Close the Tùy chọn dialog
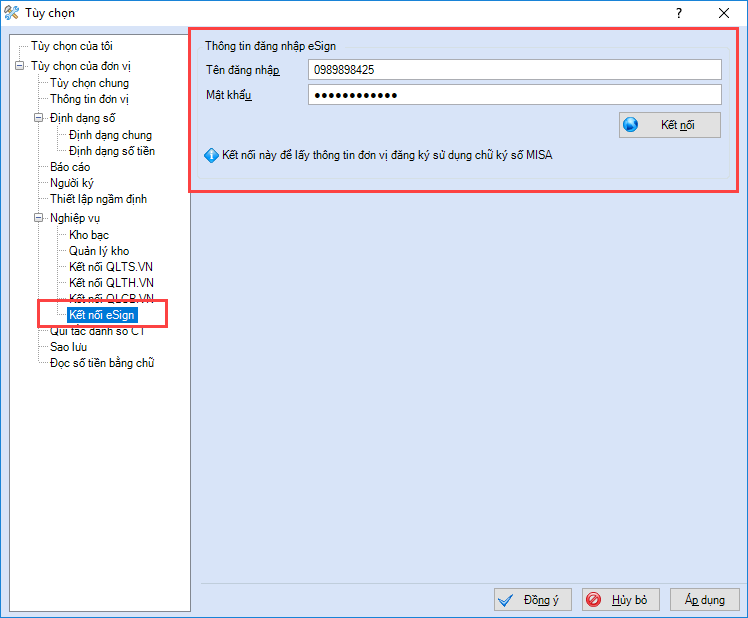 click(x=724, y=13)
